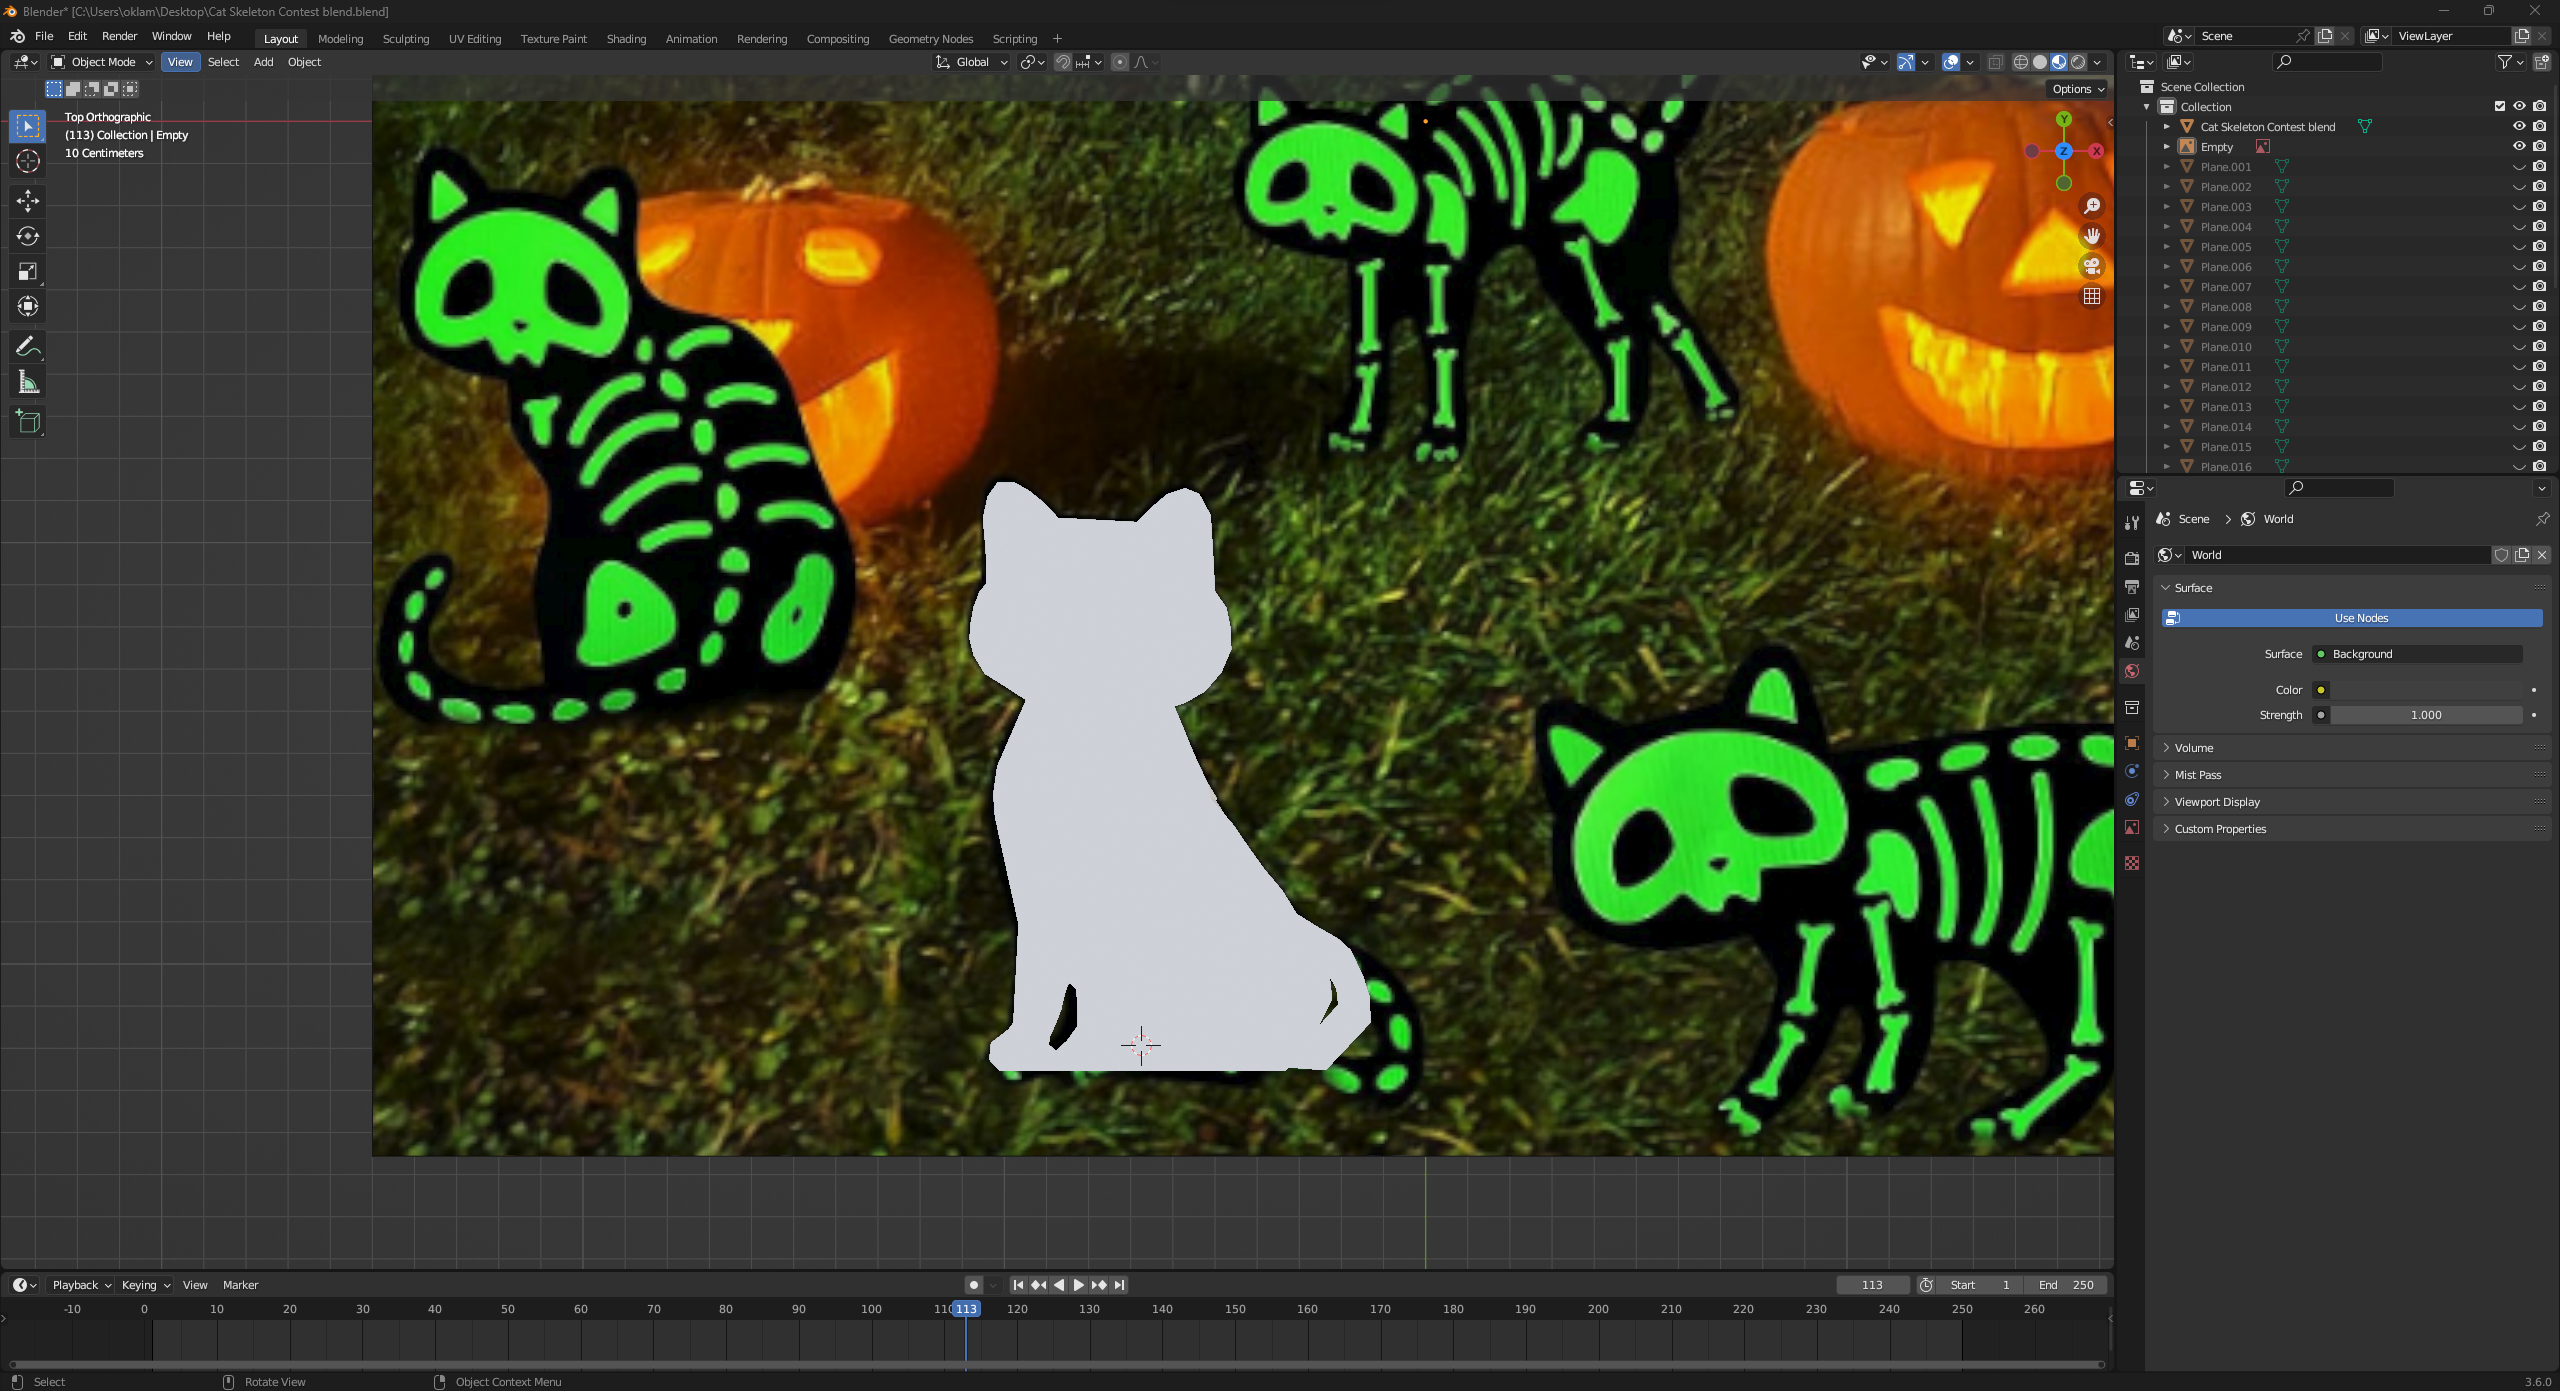Hide Empty object in outliner

2519,146
